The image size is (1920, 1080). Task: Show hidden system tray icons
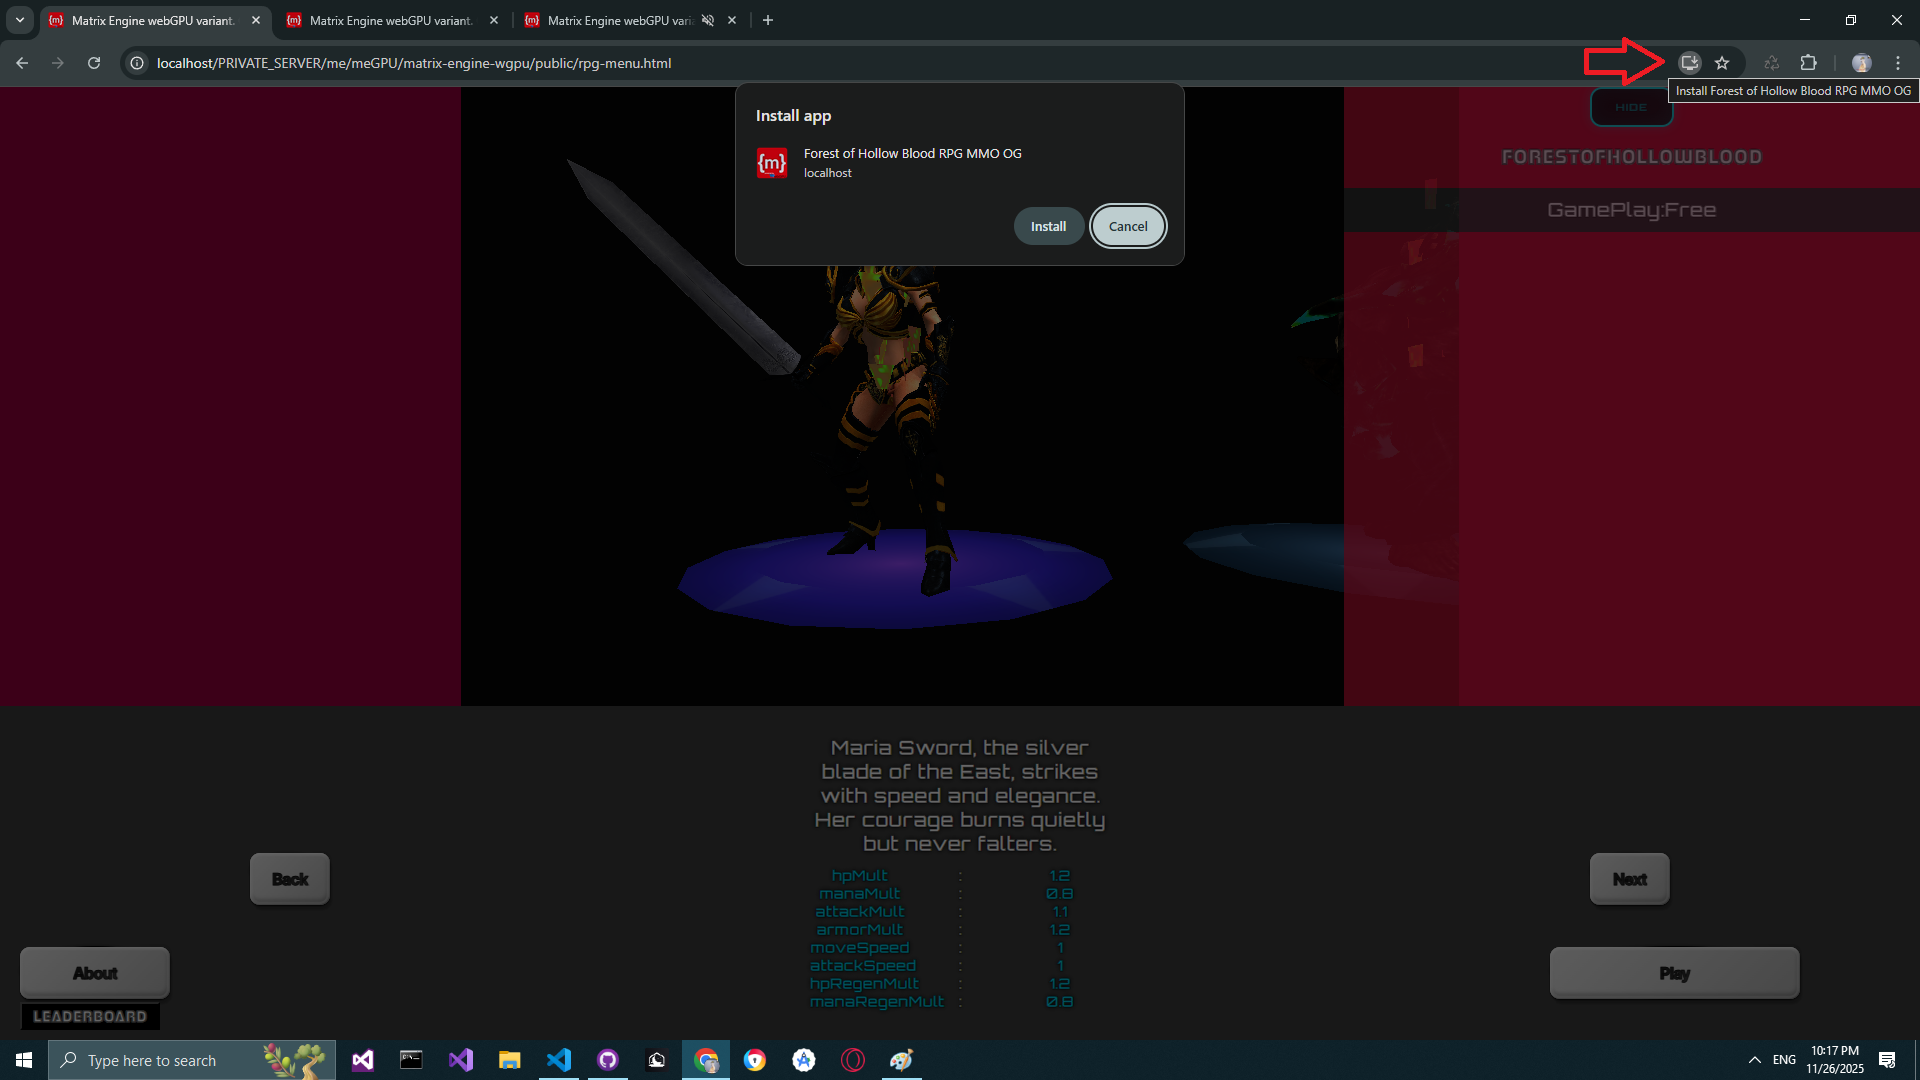[1754, 1060]
